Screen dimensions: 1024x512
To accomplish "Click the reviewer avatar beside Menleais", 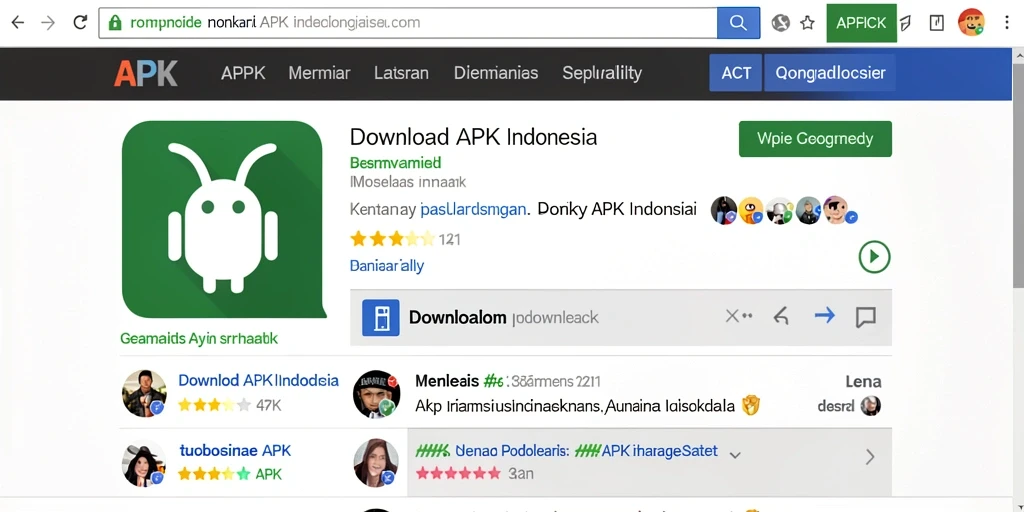I will 376,394.
